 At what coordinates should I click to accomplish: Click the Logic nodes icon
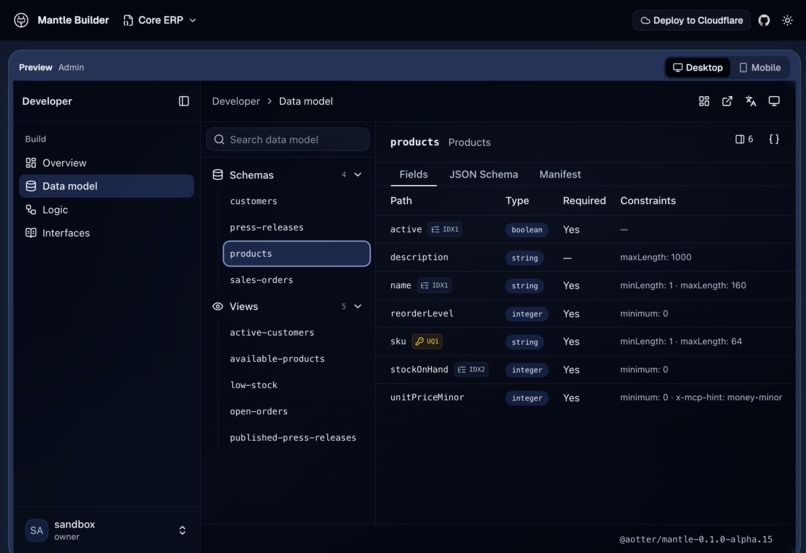click(31, 210)
